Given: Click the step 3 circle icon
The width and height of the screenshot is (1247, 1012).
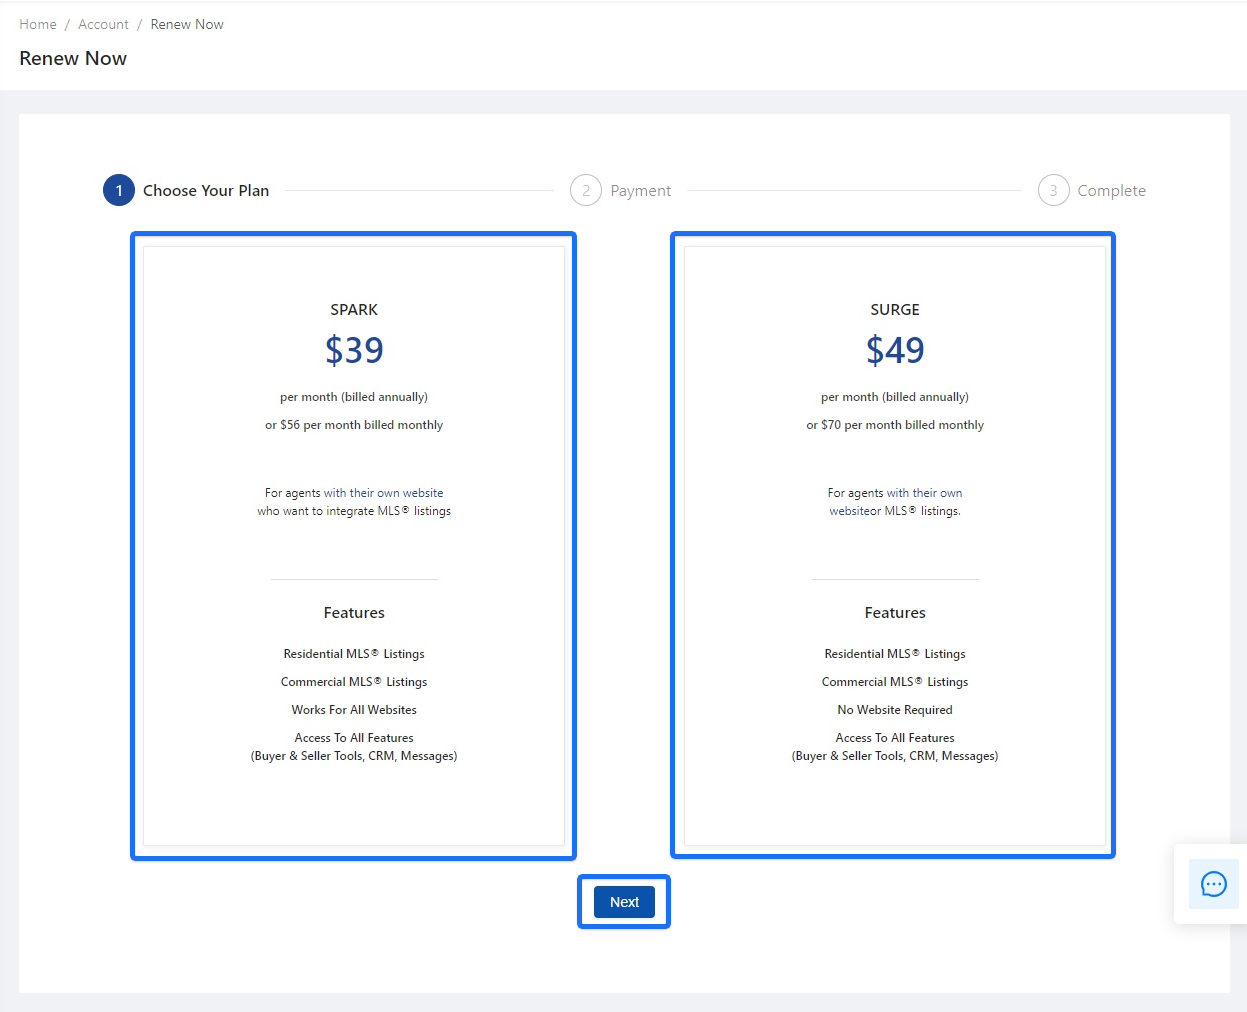Looking at the screenshot, I should 1053,190.
